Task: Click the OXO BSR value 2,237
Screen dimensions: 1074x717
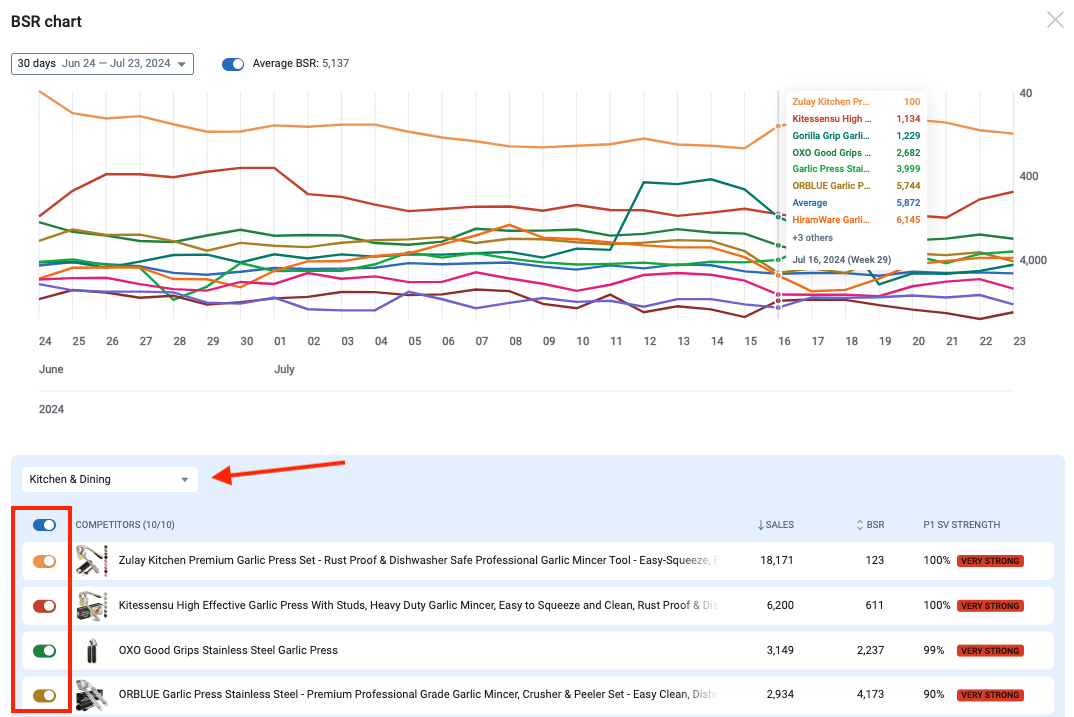Action: pos(871,650)
